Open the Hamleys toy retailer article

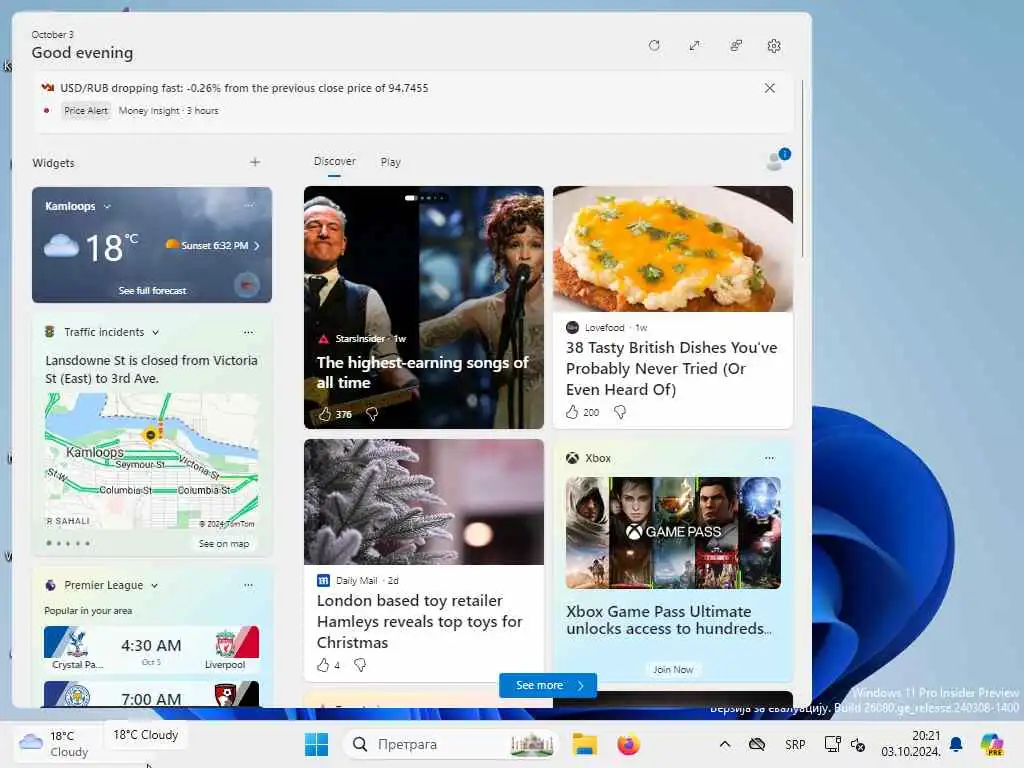419,622
